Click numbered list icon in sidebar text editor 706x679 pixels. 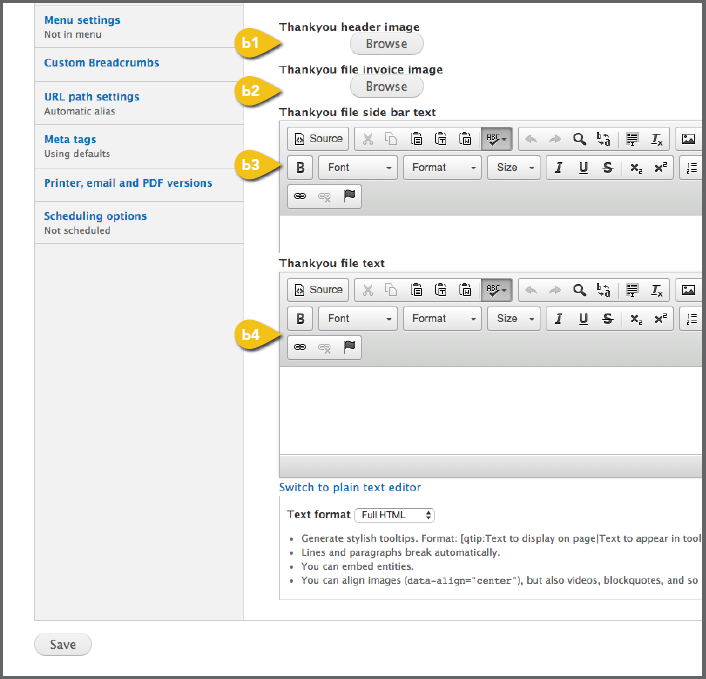tap(692, 168)
